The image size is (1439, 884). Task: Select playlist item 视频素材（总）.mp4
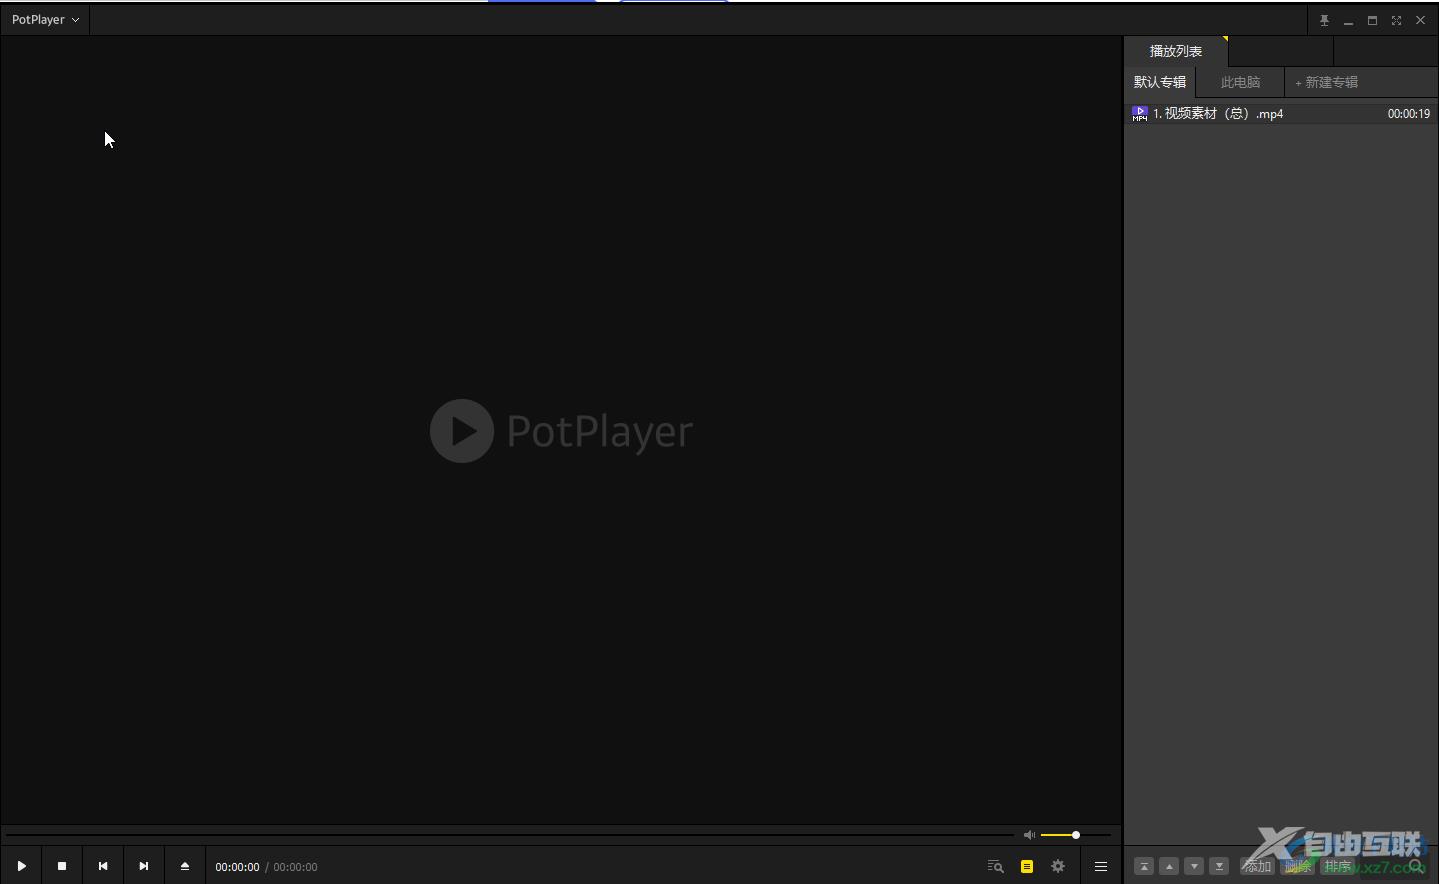tap(1281, 114)
